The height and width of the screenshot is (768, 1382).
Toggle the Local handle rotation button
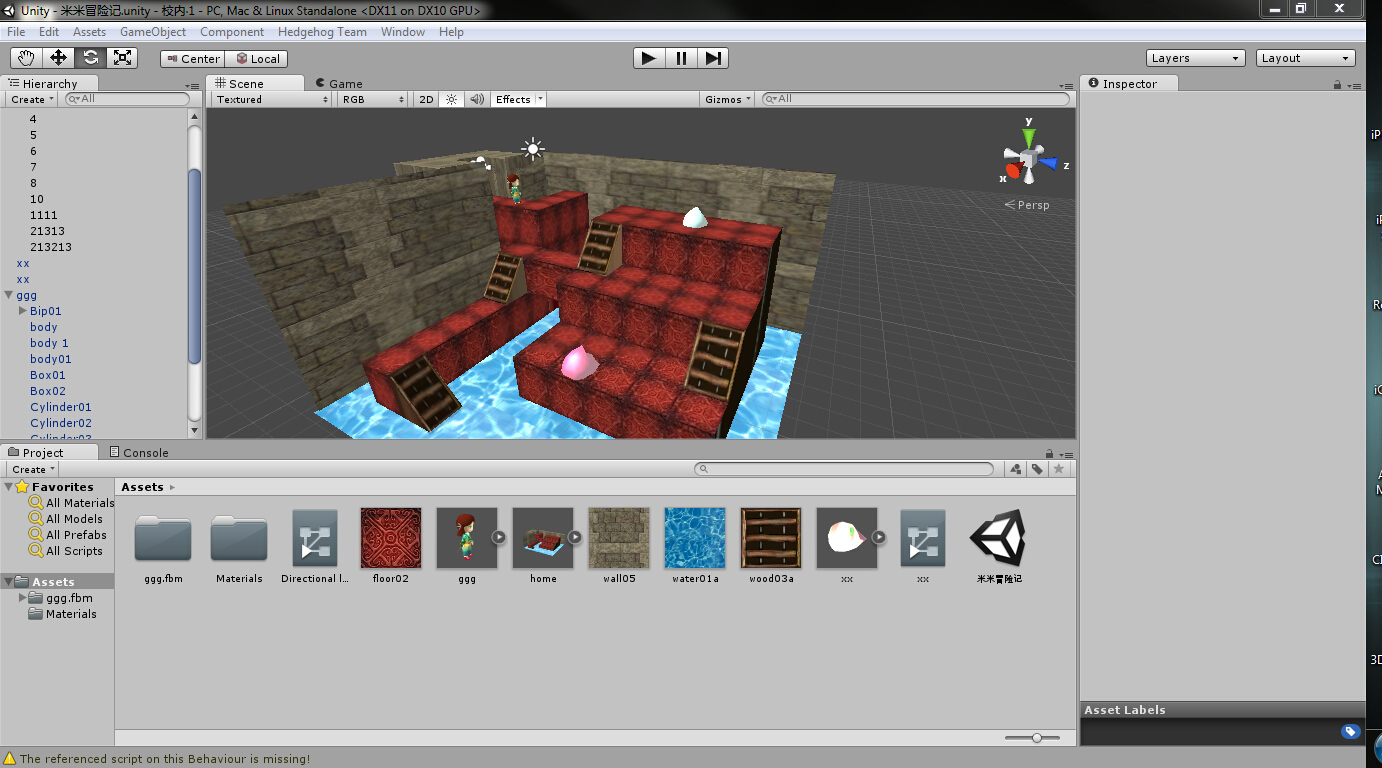coord(257,59)
